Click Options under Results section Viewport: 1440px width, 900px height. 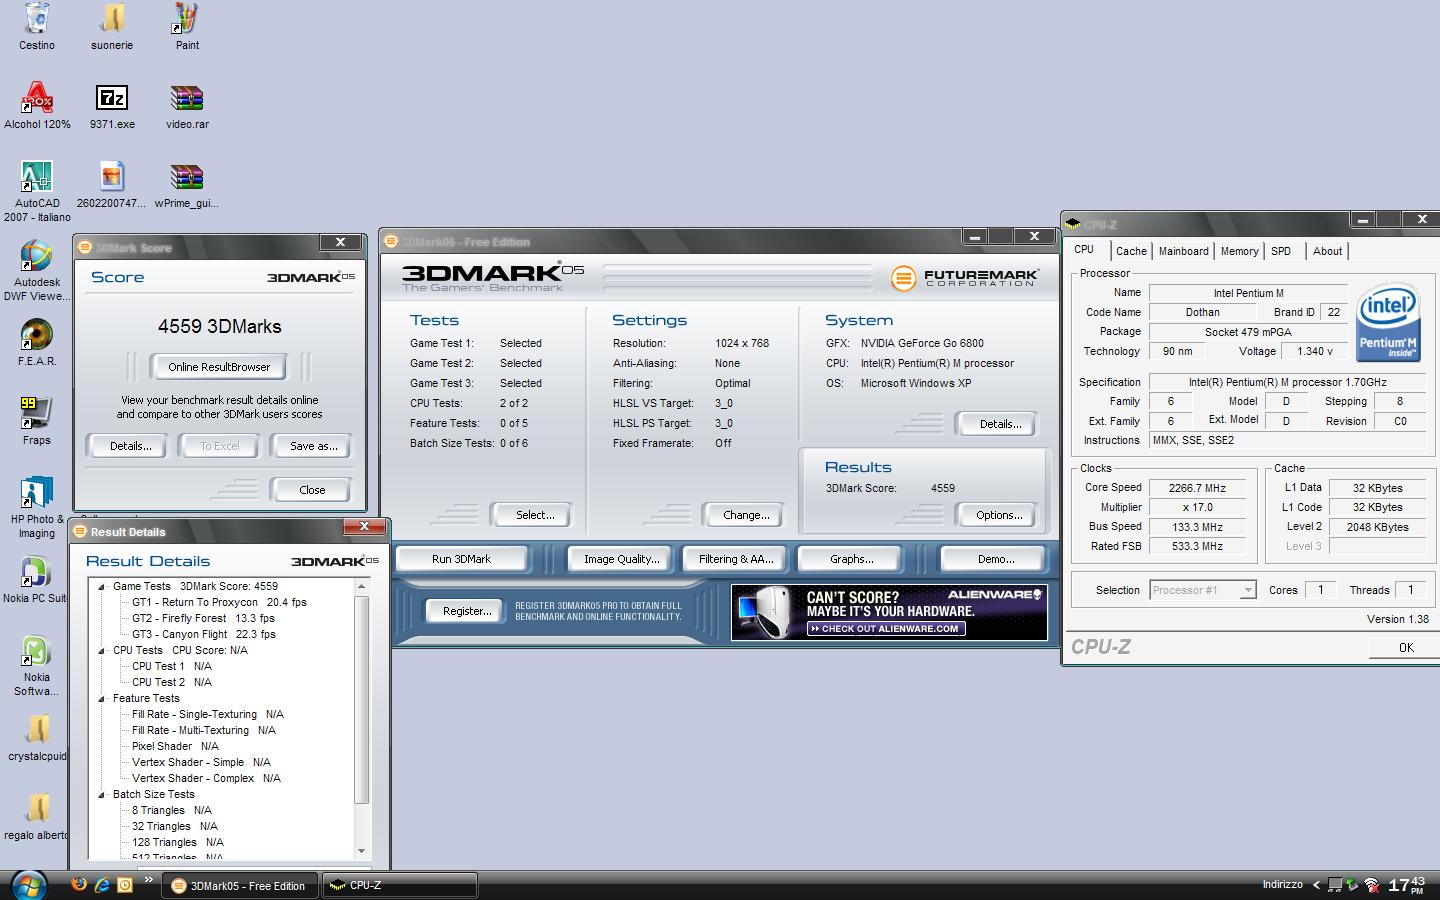click(999, 515)
